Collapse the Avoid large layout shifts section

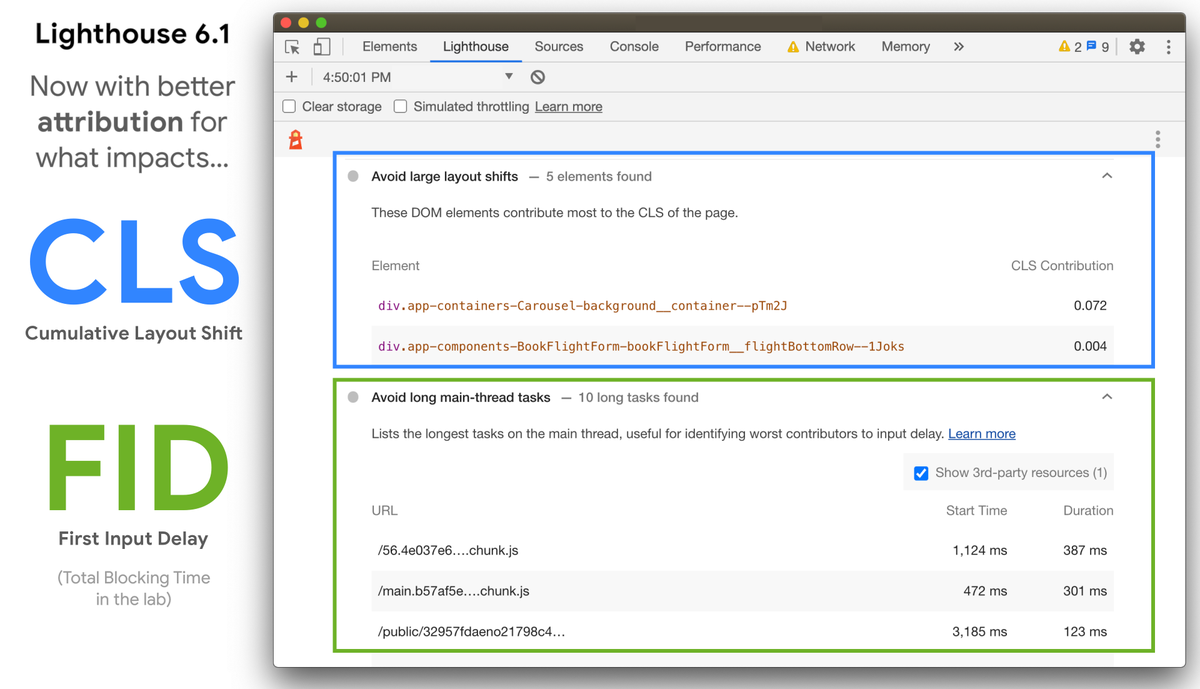(x=1106, y=175)
